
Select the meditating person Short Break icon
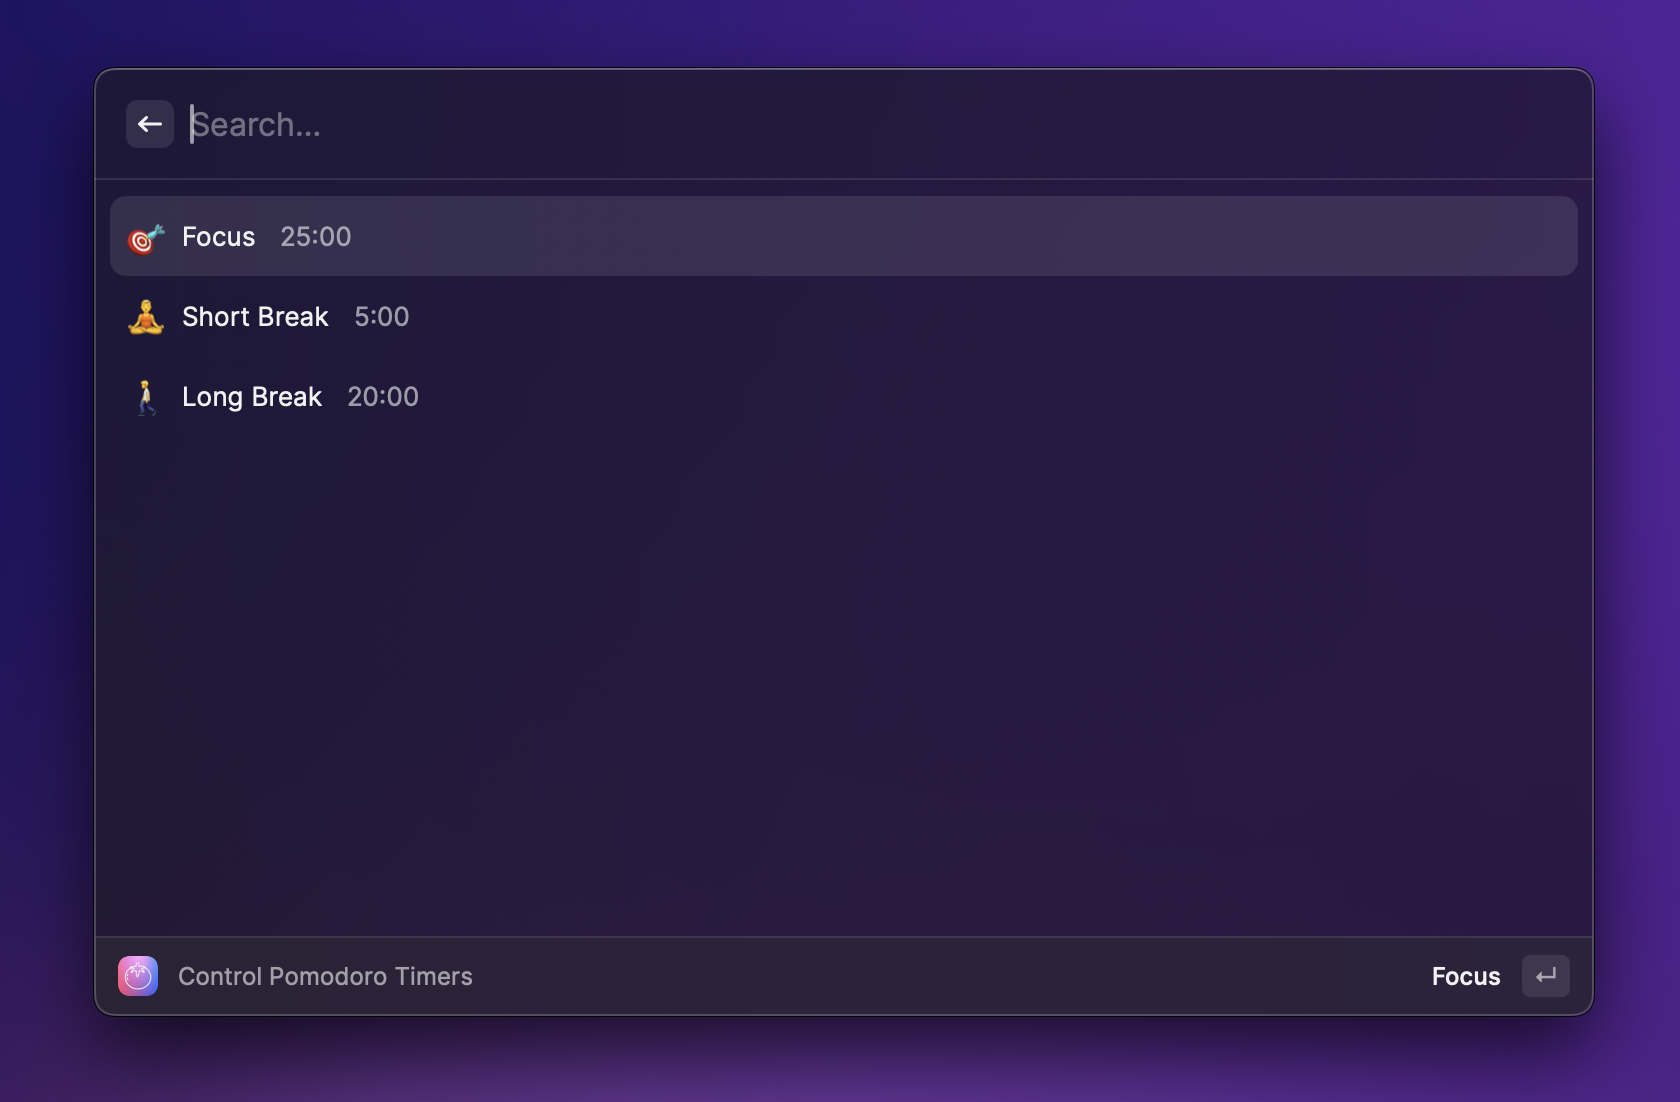146,317
